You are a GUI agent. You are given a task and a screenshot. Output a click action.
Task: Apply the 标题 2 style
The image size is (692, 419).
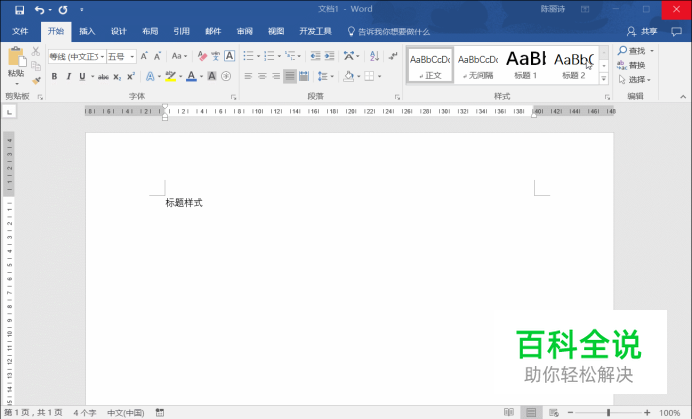coord(574,64)
